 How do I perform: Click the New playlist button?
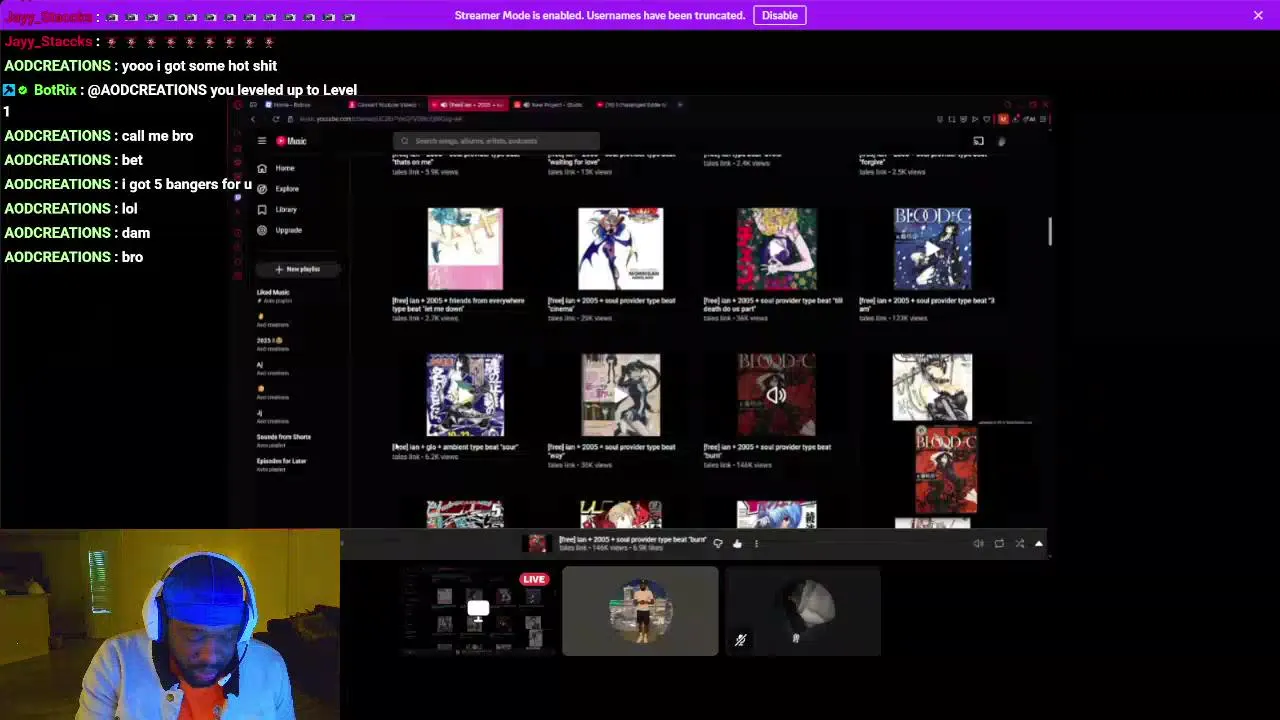click(x=297, y=269)
